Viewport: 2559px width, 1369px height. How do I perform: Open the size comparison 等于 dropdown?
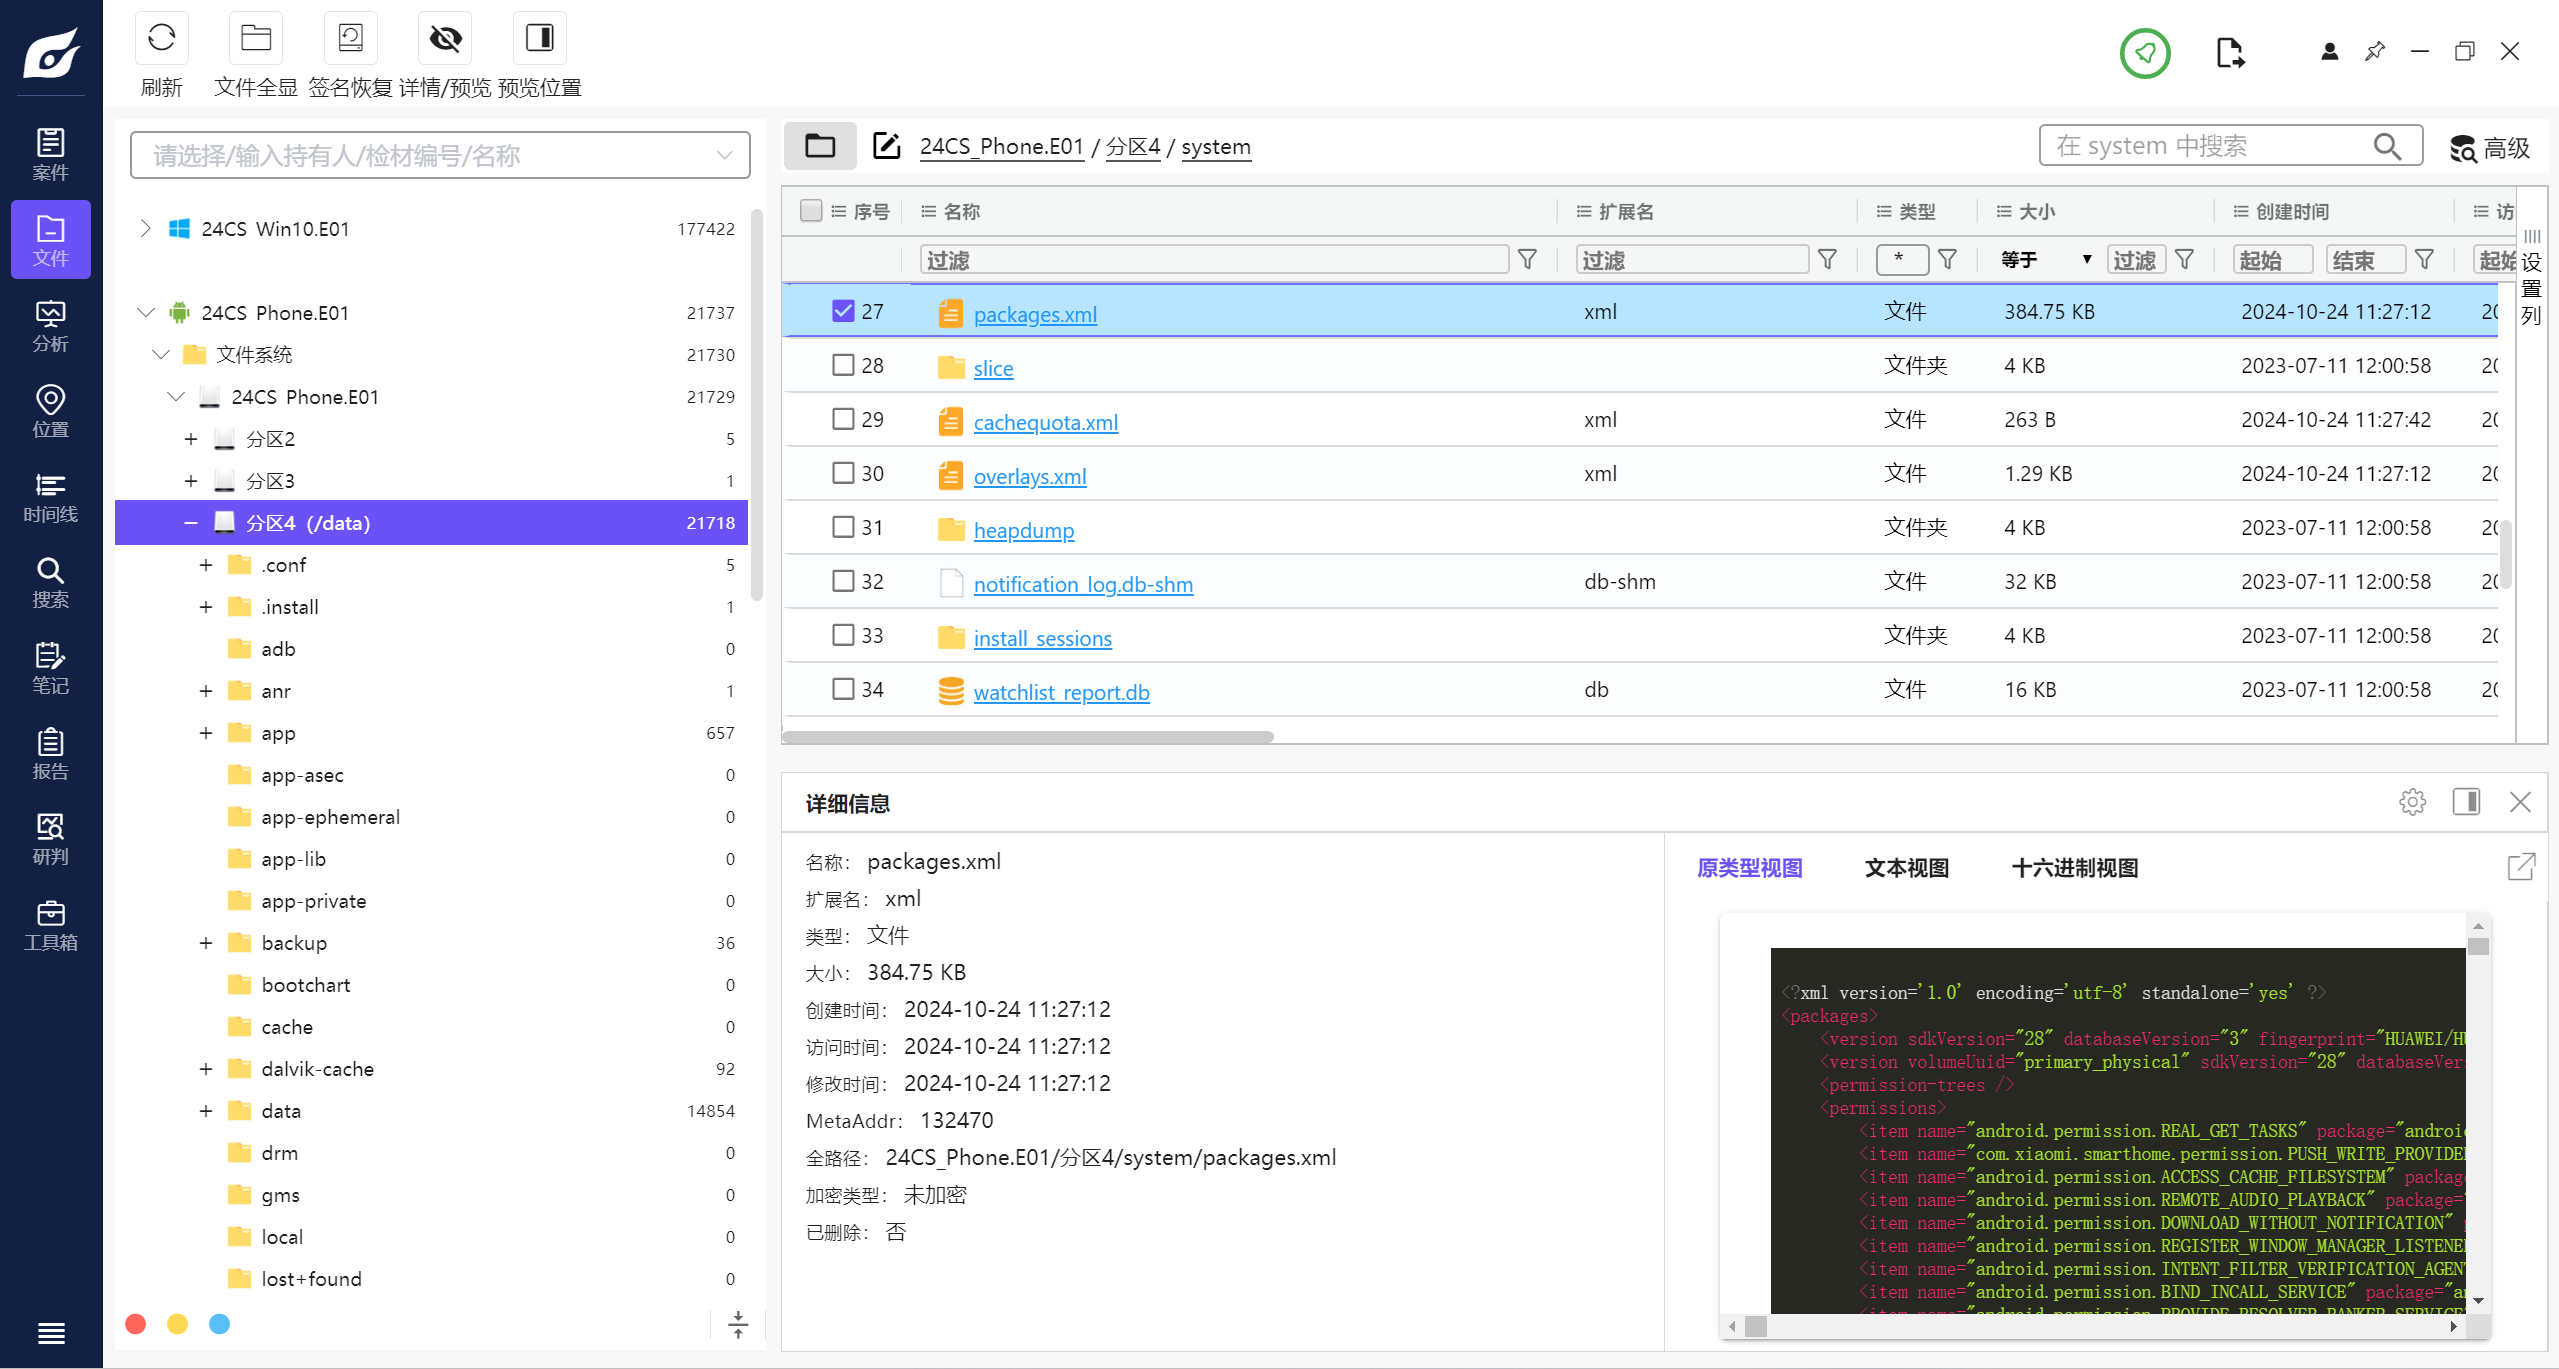(2045, 260)
